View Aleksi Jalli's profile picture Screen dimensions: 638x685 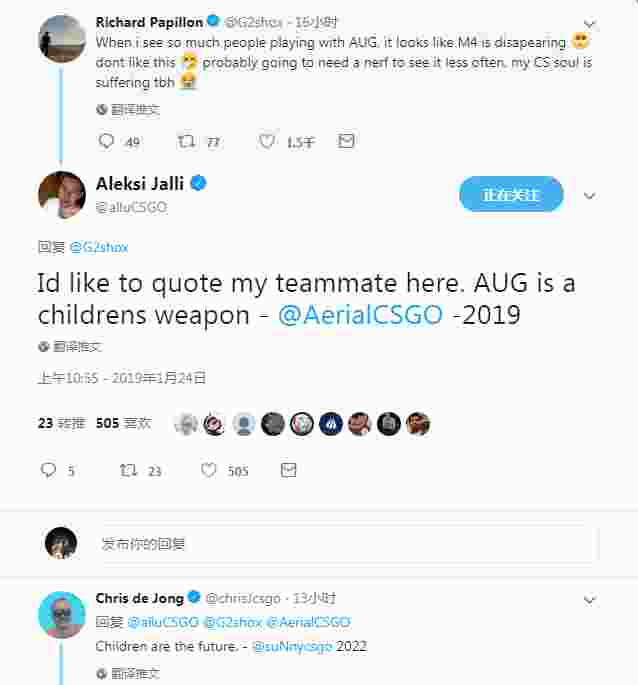[62, 195]
